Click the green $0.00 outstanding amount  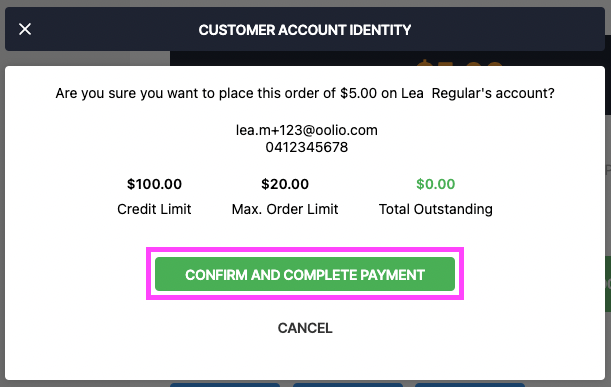(436, 184)
